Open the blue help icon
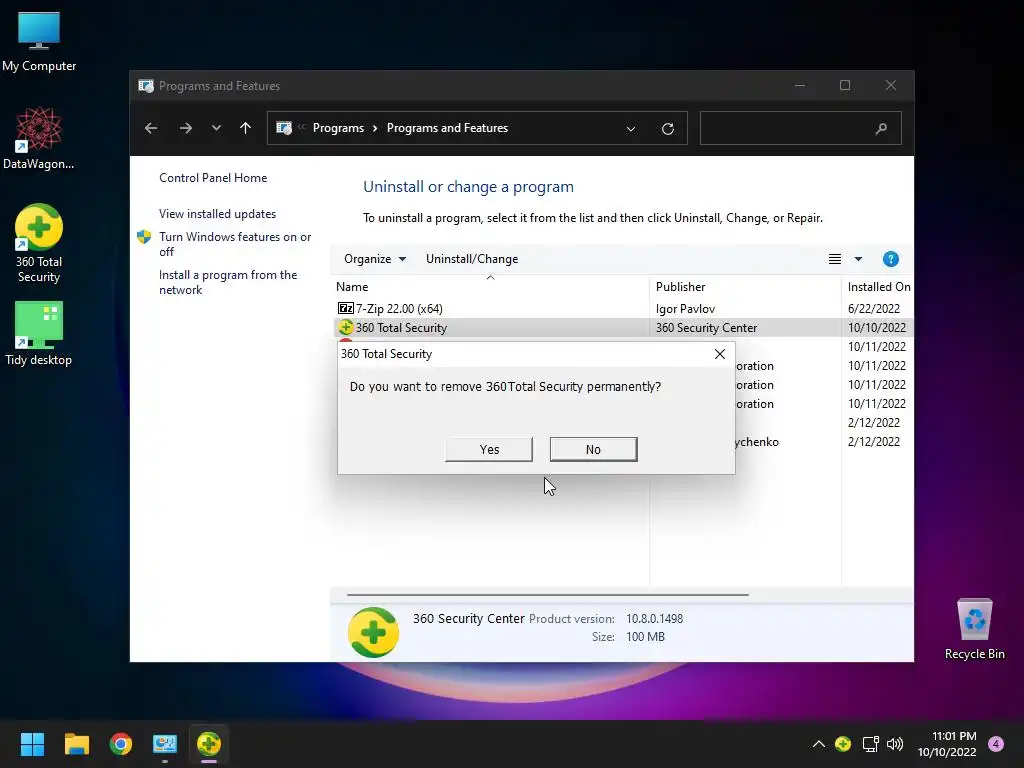Screen dimensions: 1024x768 [890, 259]
